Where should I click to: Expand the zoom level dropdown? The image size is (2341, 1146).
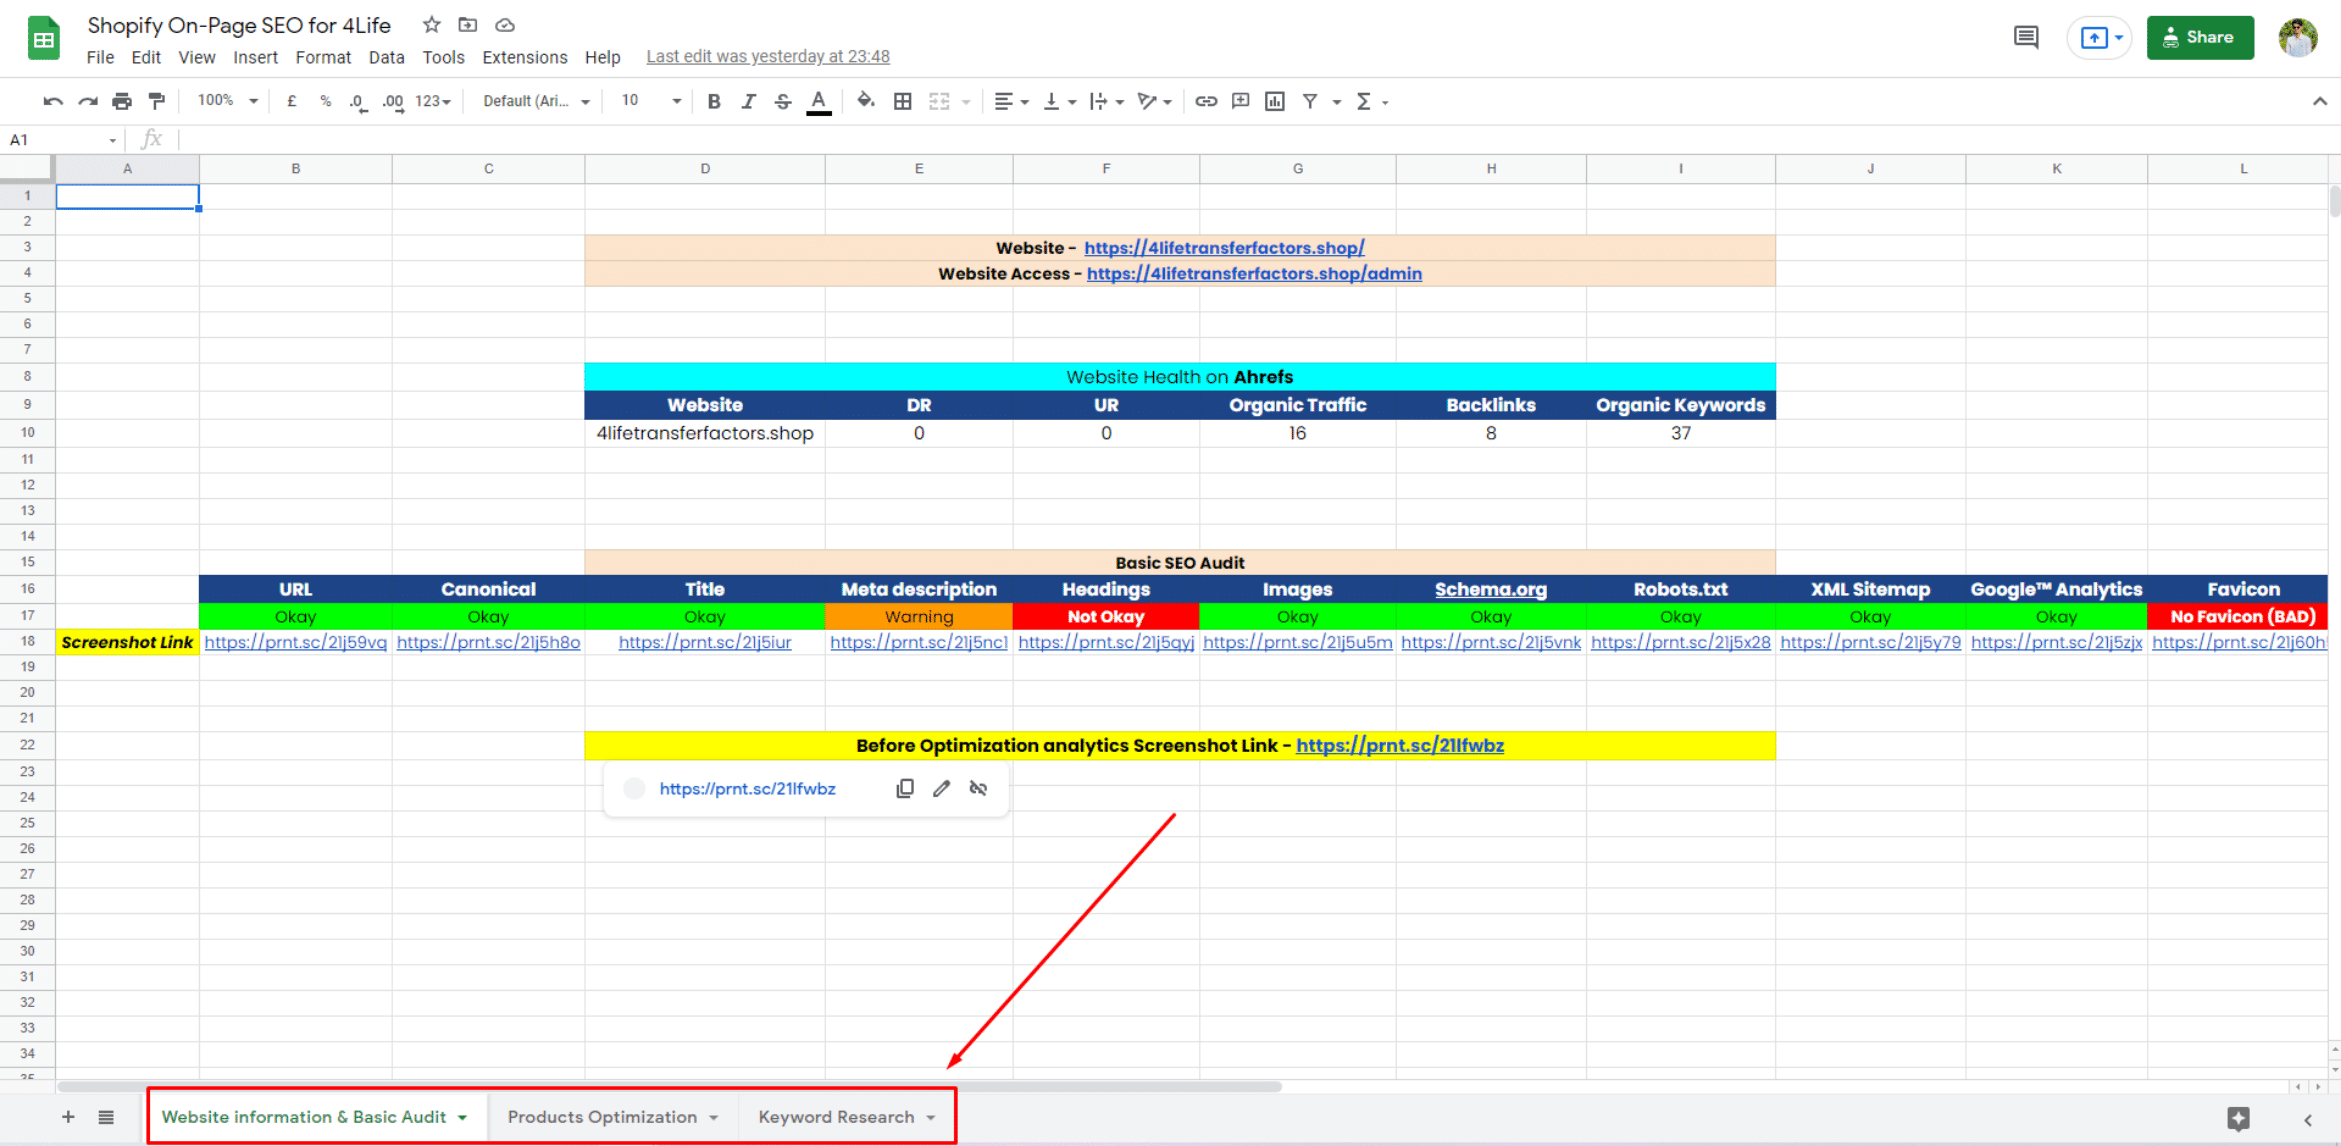coord(253,100)
